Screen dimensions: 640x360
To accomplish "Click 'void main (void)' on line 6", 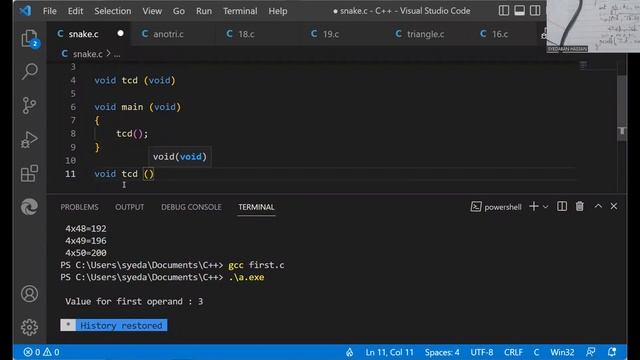I will point(138,107).
